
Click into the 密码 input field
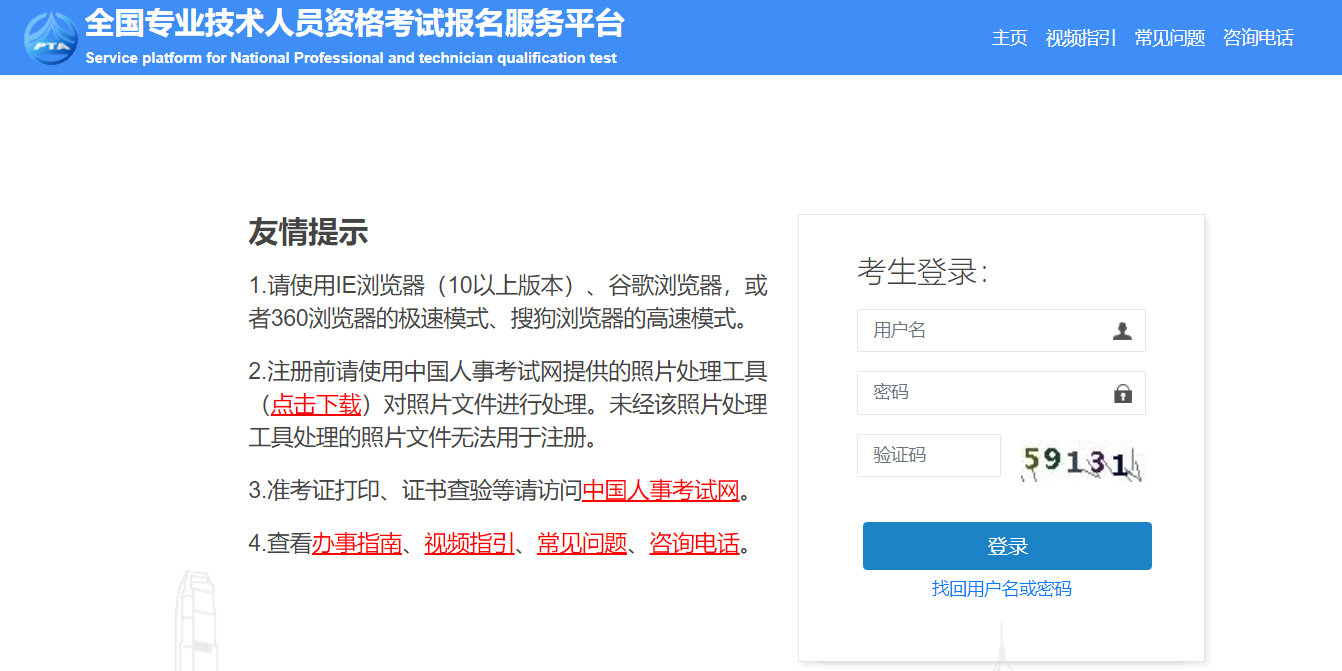[x=980, y=393]
